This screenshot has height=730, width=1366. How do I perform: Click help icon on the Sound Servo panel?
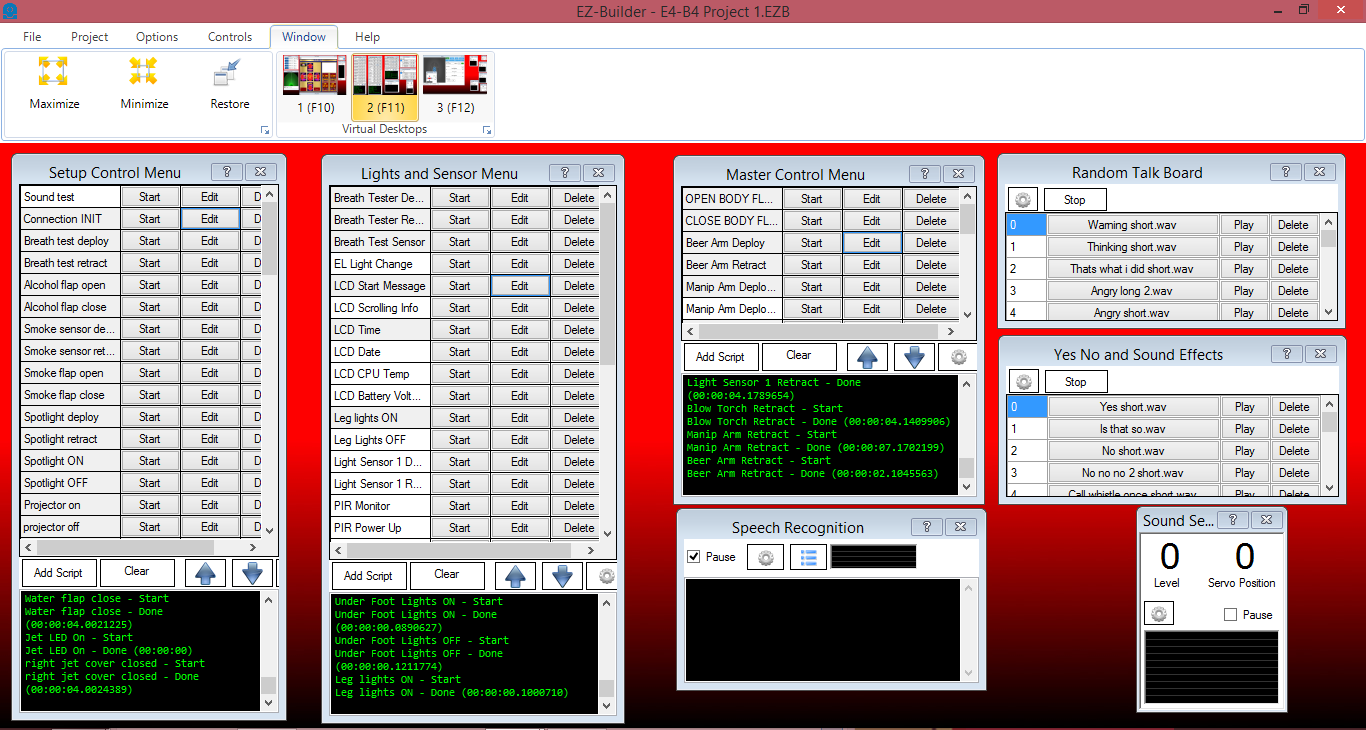1233,520
